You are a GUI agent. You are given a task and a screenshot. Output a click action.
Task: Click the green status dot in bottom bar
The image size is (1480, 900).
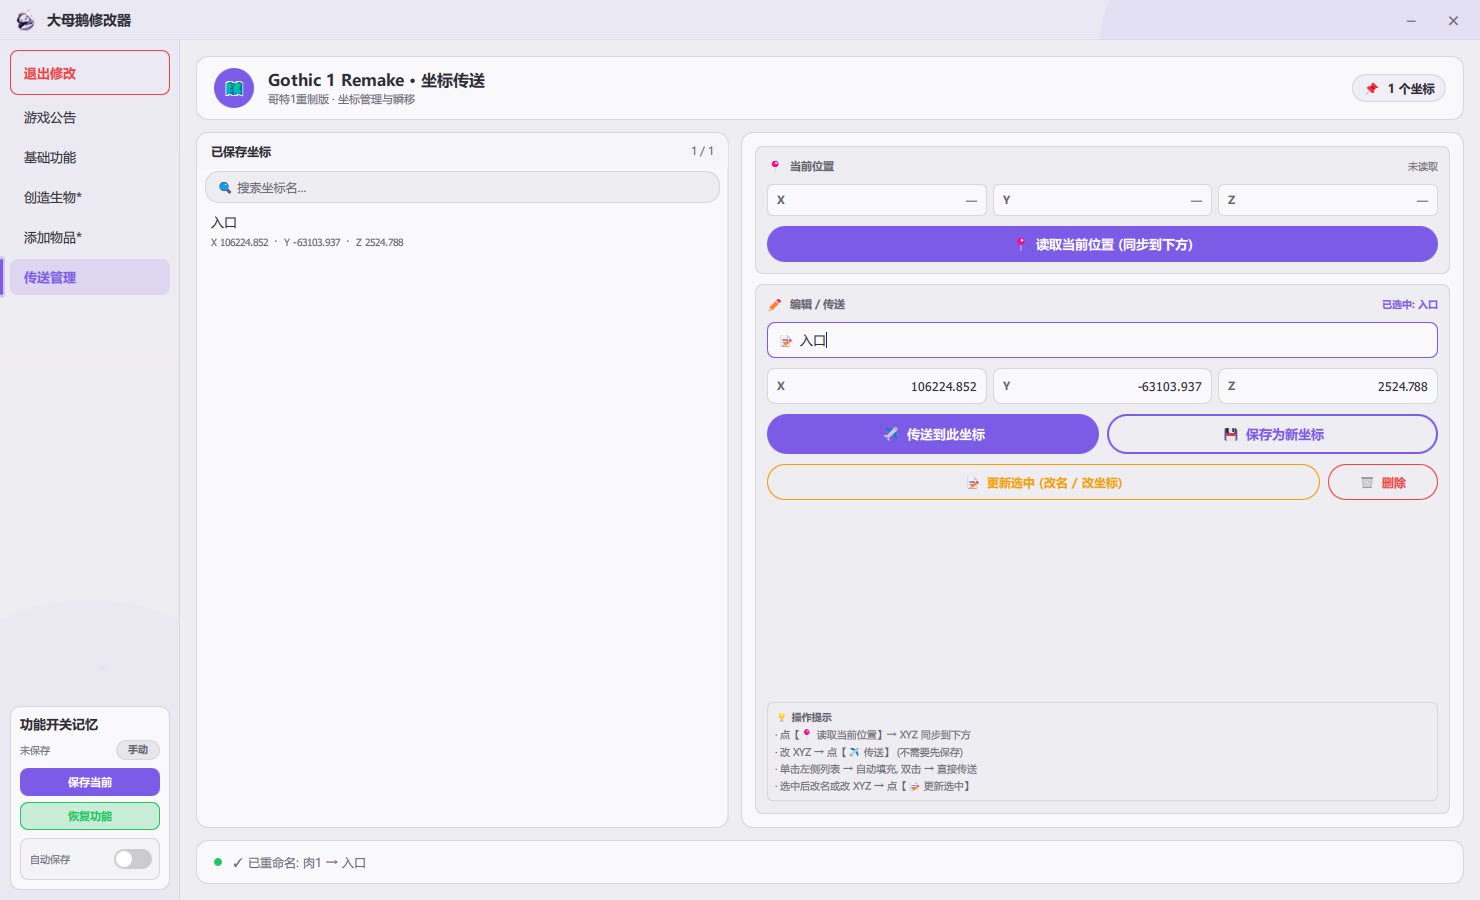click(218, 862)
